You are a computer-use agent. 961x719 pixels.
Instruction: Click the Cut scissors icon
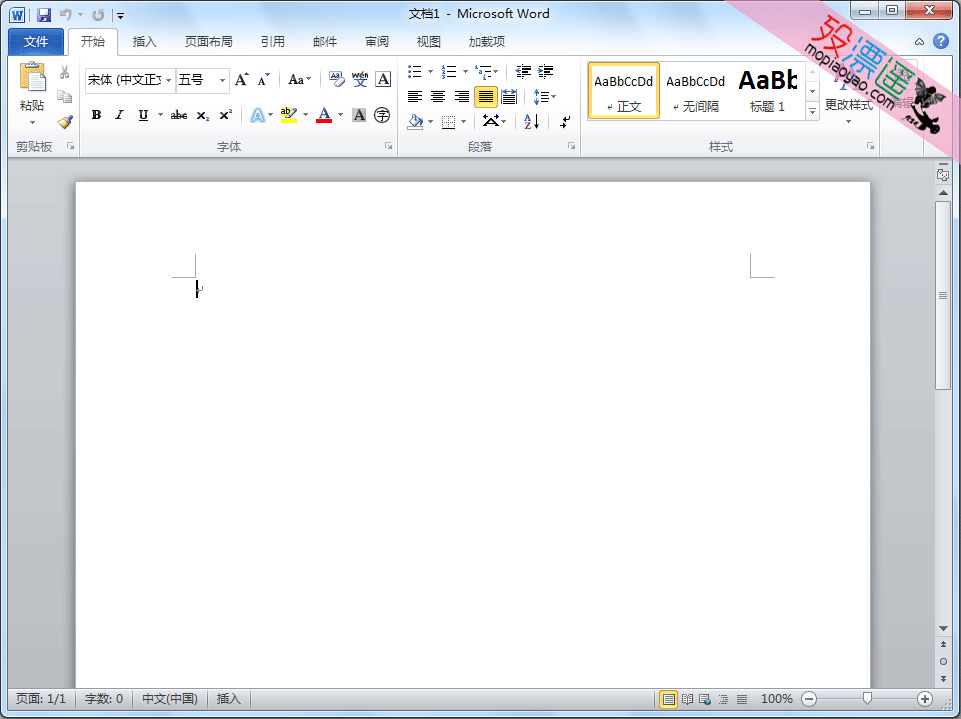click(64, 72)
